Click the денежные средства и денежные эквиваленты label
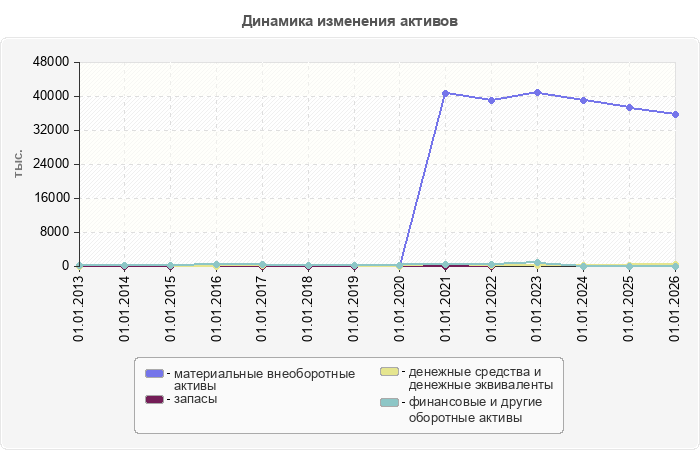The image size is (700, 450). [481, 378]
